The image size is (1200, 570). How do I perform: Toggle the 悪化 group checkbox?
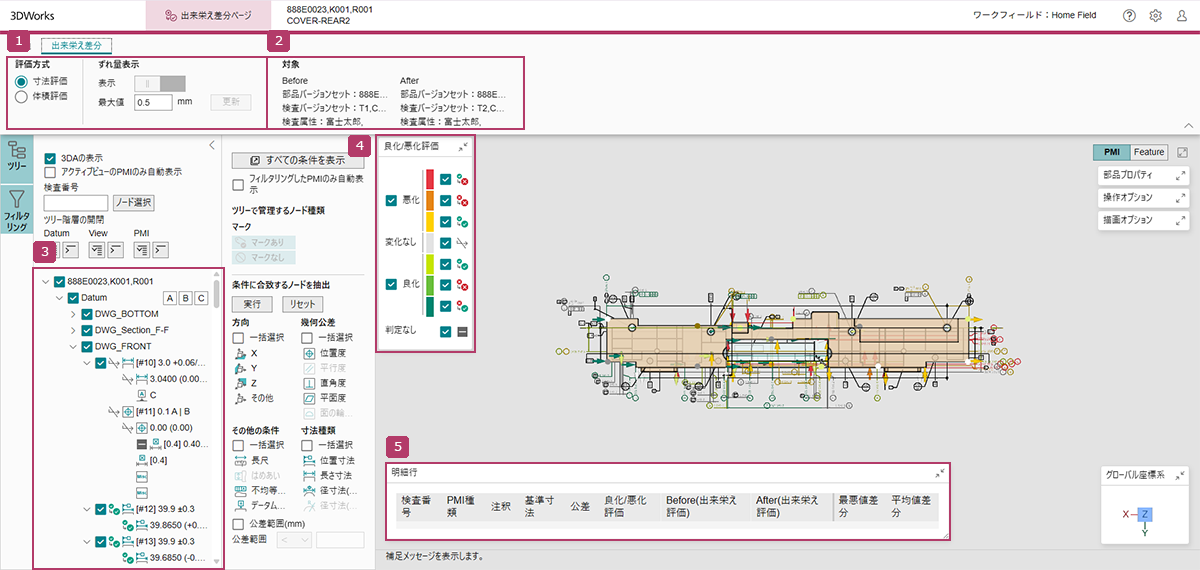coord(391,200)
